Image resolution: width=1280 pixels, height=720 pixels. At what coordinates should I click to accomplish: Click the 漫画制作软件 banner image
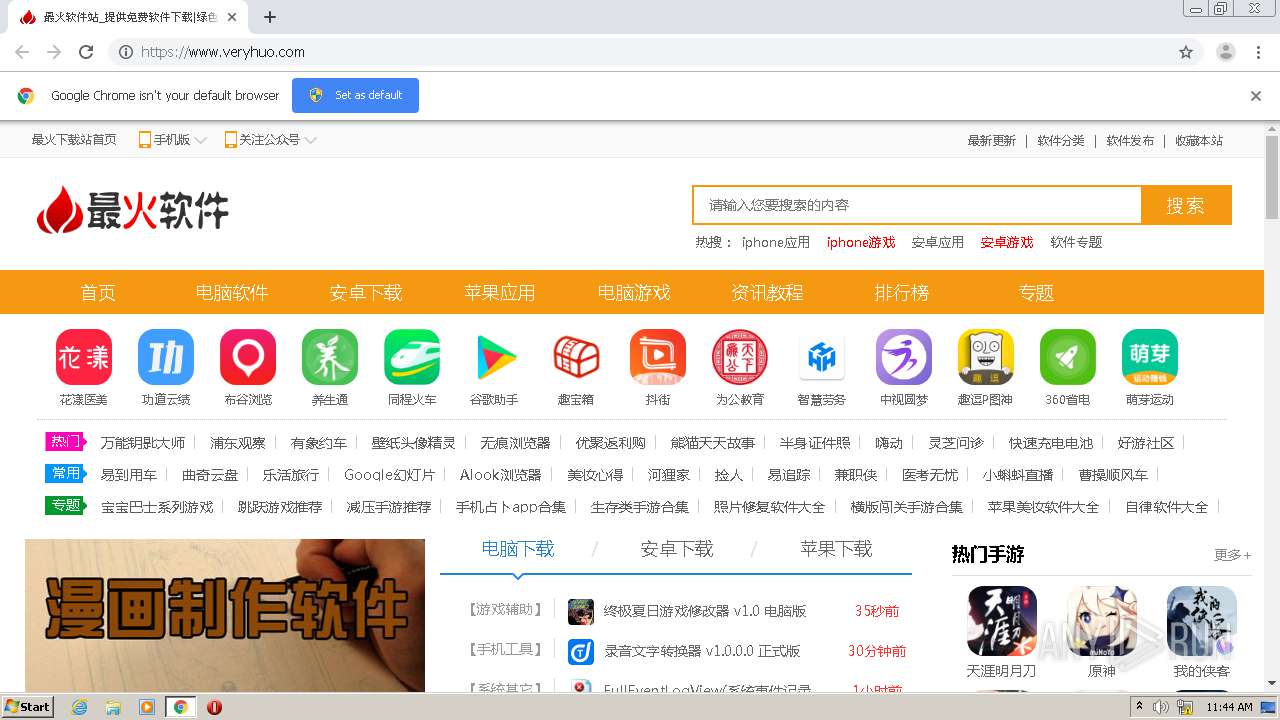(225, 615)
